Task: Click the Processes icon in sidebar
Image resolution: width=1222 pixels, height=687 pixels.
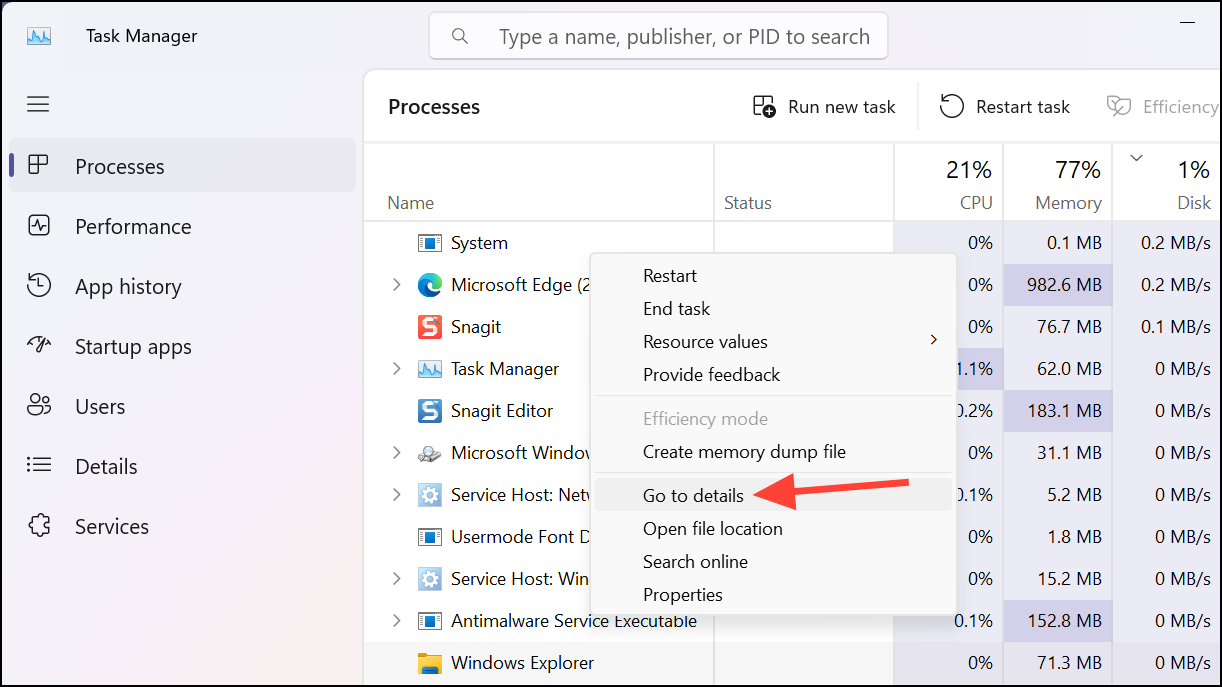Action: click(x=38, y=165)
